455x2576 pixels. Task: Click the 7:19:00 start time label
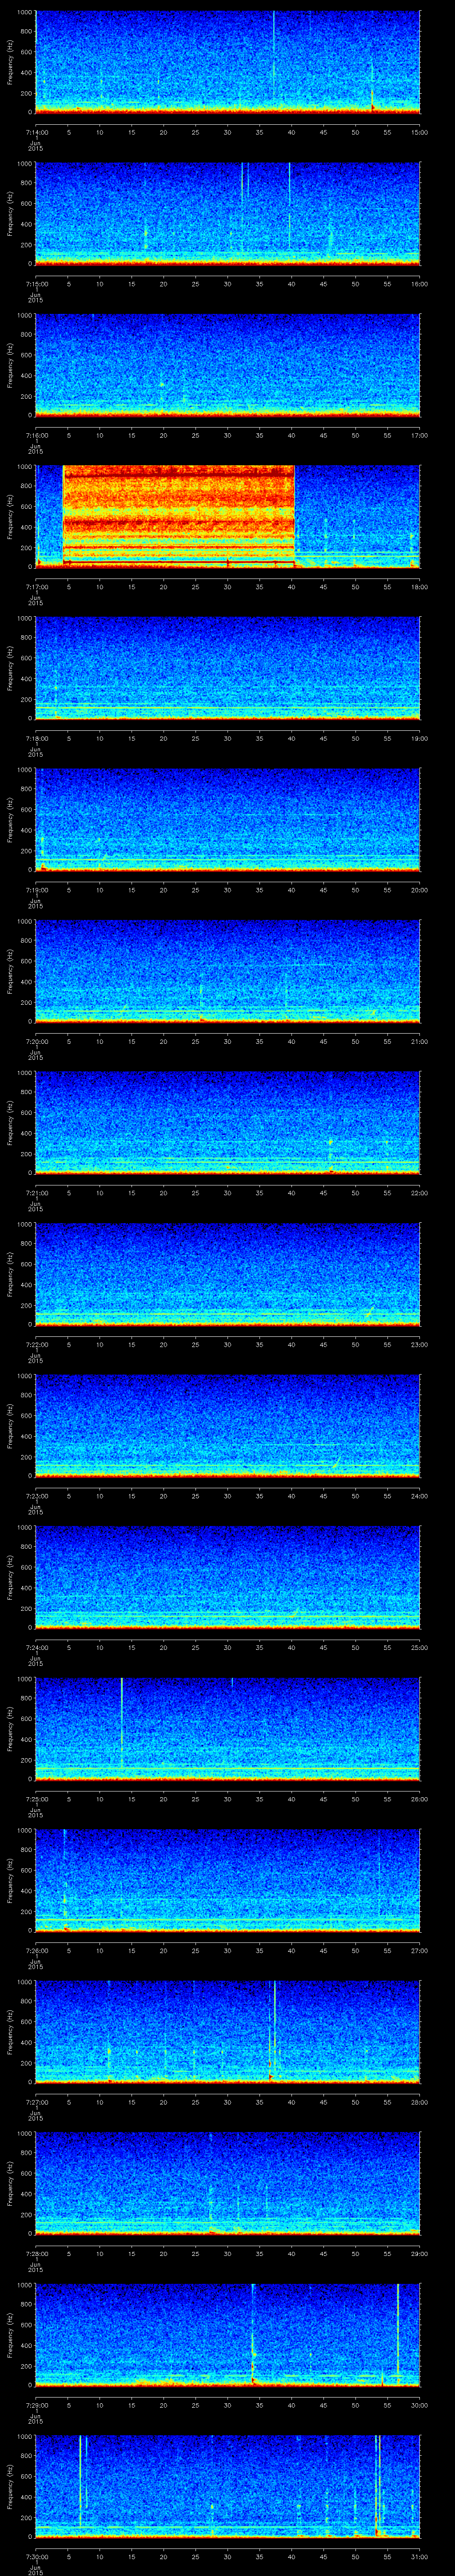click(x=36, y=890)
